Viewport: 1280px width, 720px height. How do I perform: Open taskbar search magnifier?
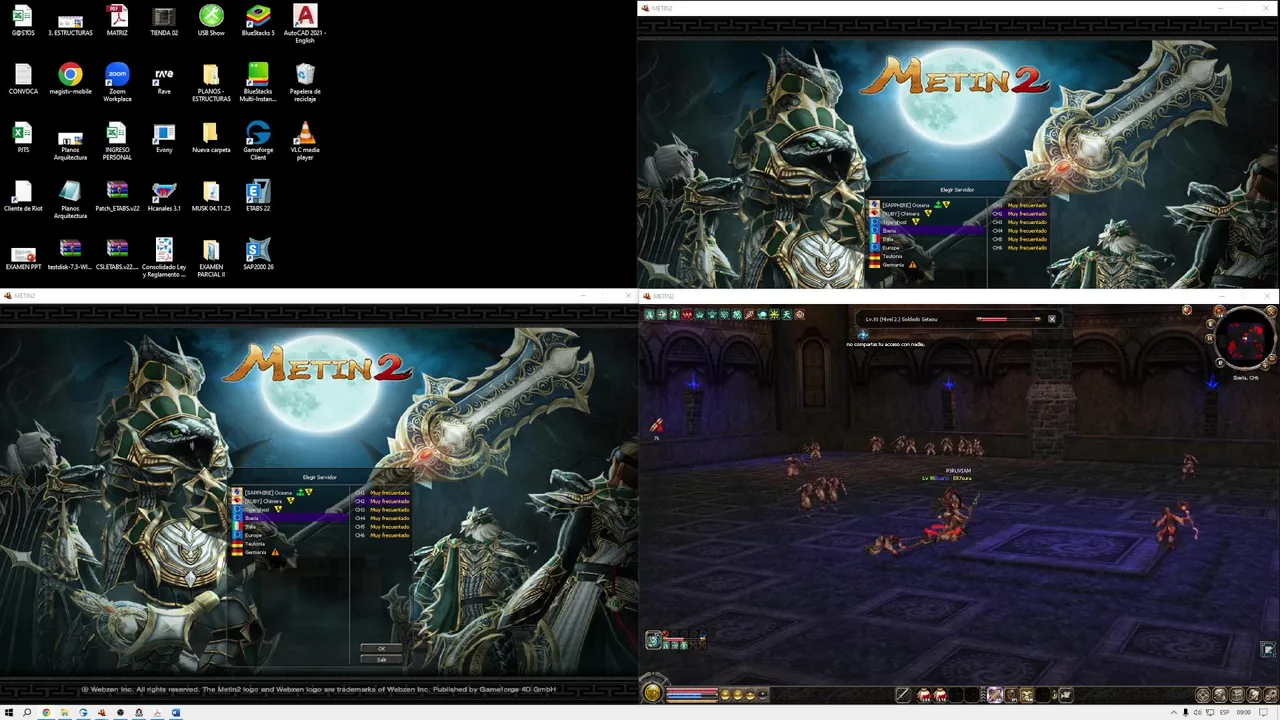(27, 713)
